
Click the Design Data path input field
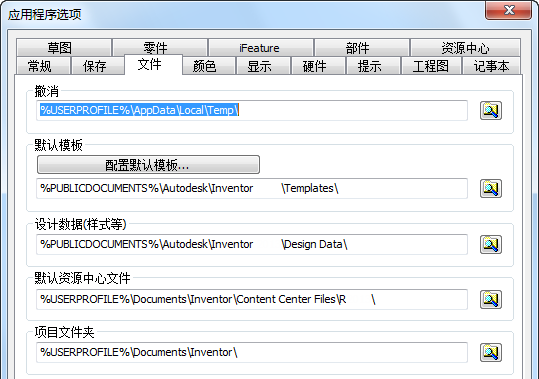click(x=252, y=244)
